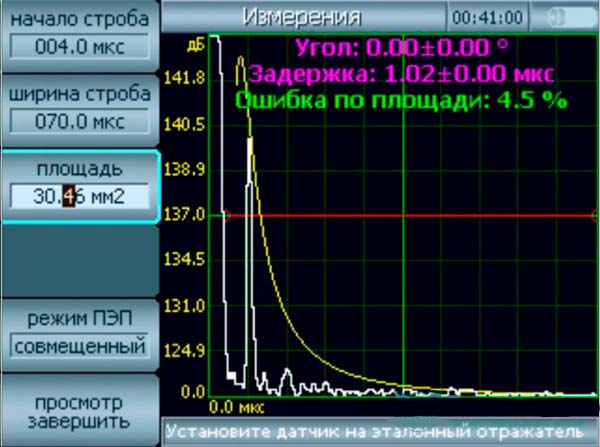Viewport: 600px width, 447px height.
Task: Click the 070.0 мкс strobe width field
Action: pyautogui.click(x=79, y=121)
